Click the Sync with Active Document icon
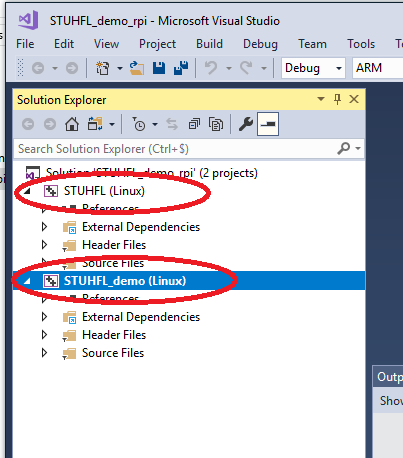 coord(172,124)
